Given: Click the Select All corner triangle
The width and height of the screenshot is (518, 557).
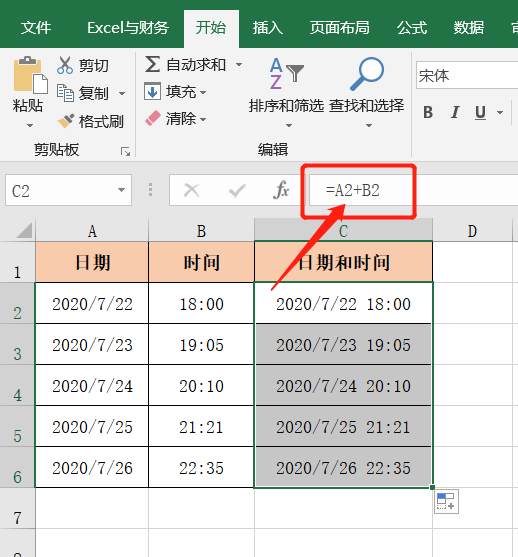Looking at the screenshot, I should (x=25, y=230).
